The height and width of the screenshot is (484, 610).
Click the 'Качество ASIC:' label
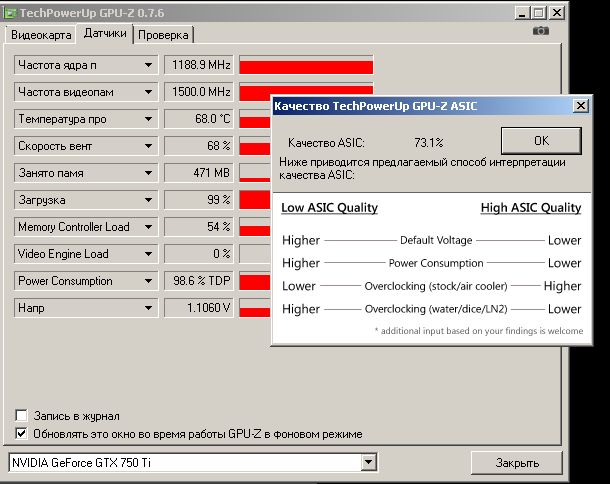pyautogui.click(x=326, y=143)
